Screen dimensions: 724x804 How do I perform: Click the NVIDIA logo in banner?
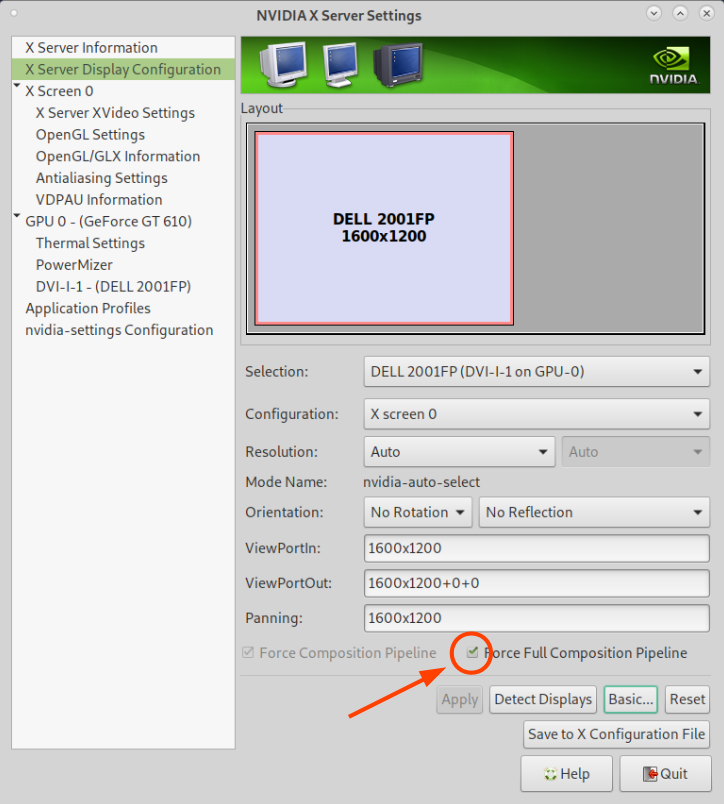pyautogui.click(x=674, y=66)
